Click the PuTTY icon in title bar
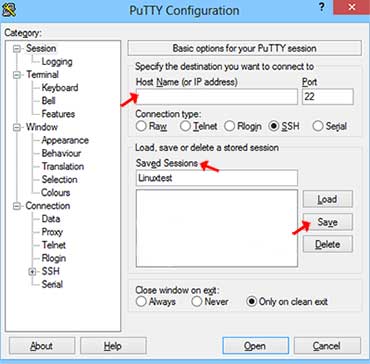The height and width of the screenshot is (364, 370). pos(9,10)
